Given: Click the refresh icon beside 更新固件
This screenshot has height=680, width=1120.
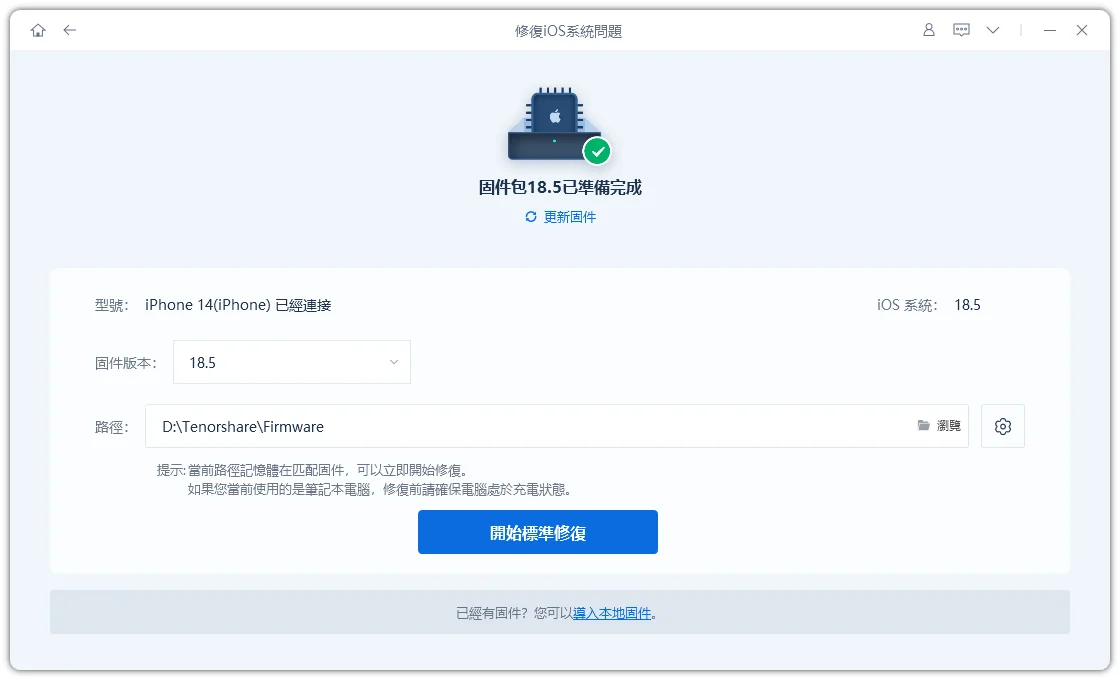Looking at the screenshot, I should tap(531, 216).
